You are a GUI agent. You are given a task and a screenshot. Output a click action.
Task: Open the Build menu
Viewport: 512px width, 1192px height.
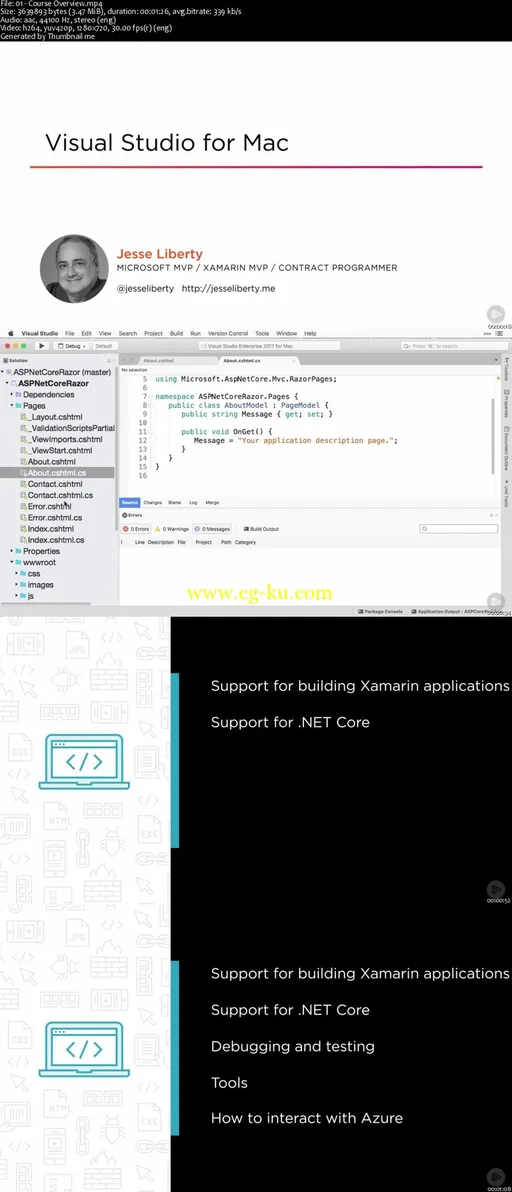(x=176, y=333)
